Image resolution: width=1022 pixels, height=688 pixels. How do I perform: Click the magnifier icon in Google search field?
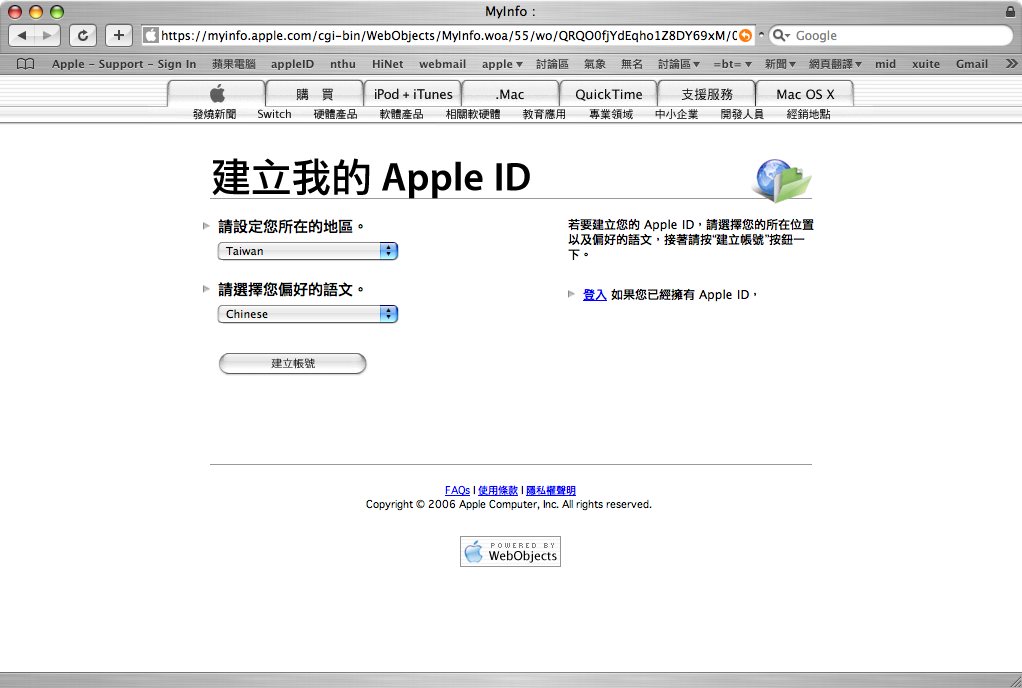click(780, 36)
